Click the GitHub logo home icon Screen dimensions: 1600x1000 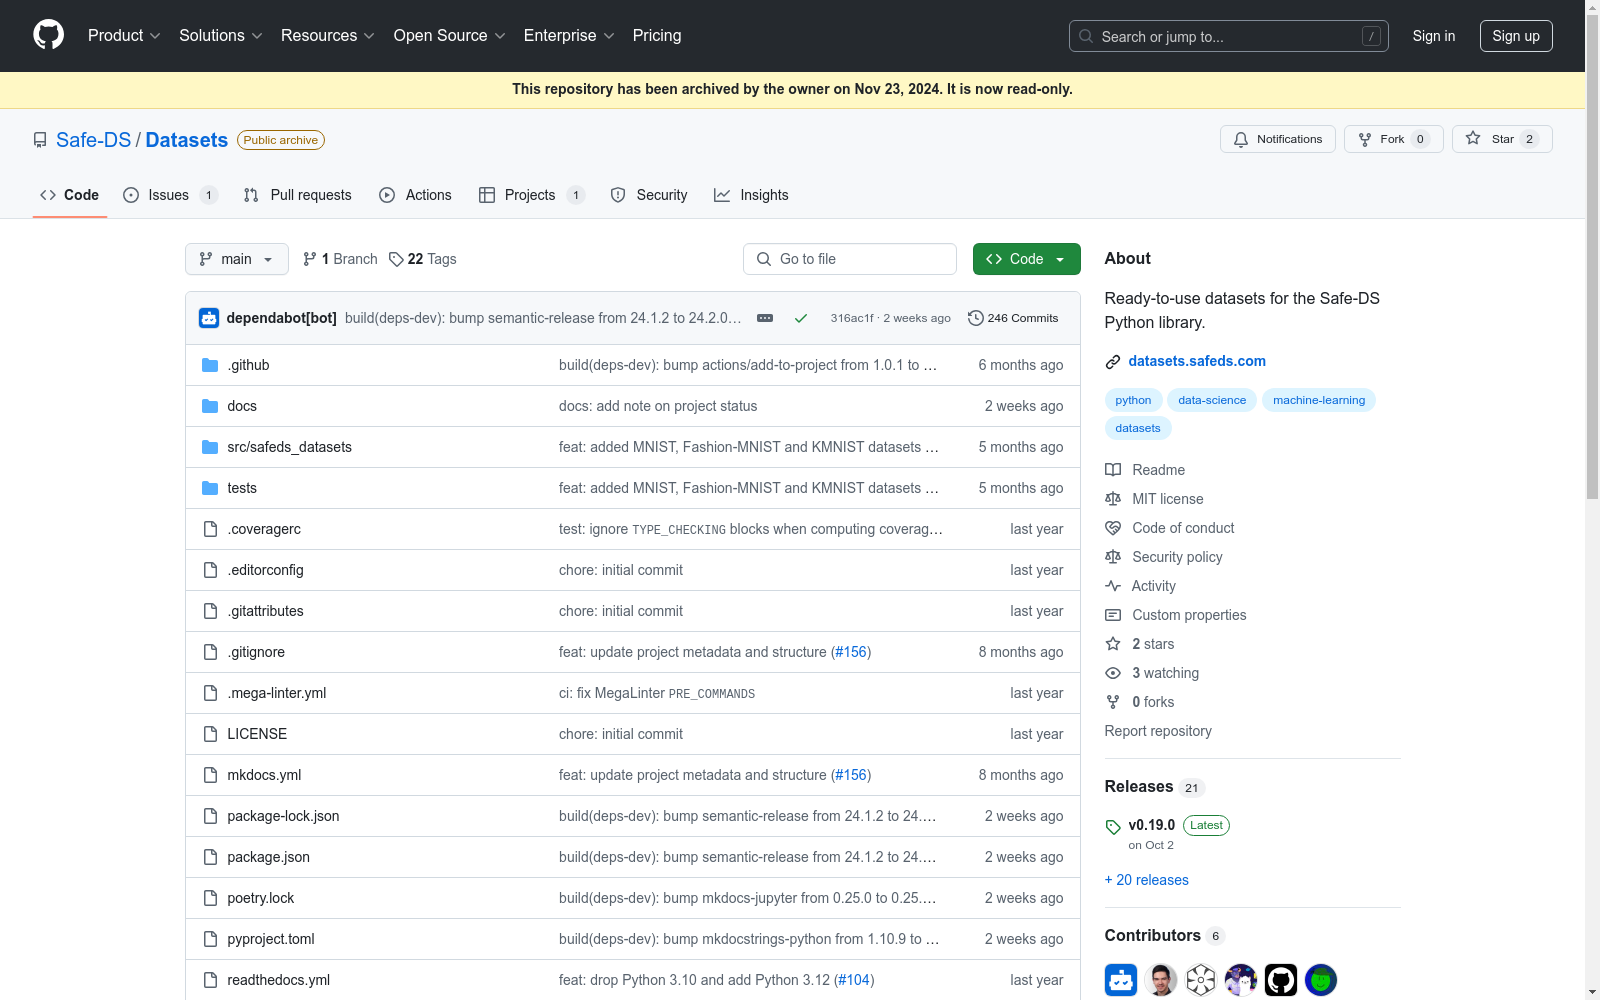click(x=48, y=35)
